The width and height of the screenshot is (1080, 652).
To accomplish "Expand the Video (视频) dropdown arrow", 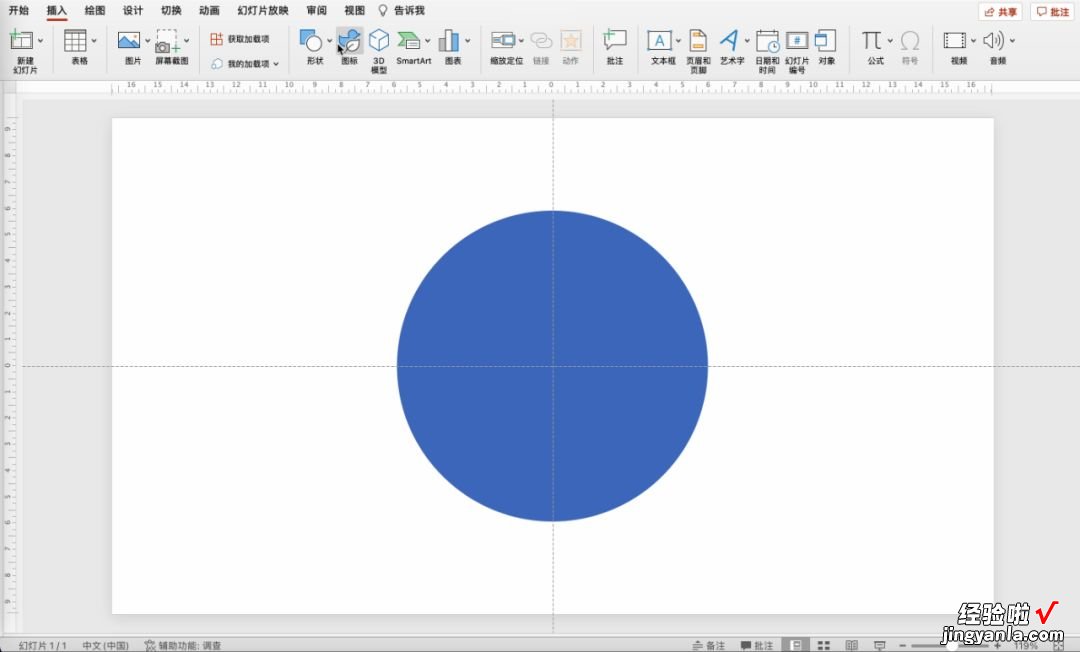I will click(x=973, y=41).
